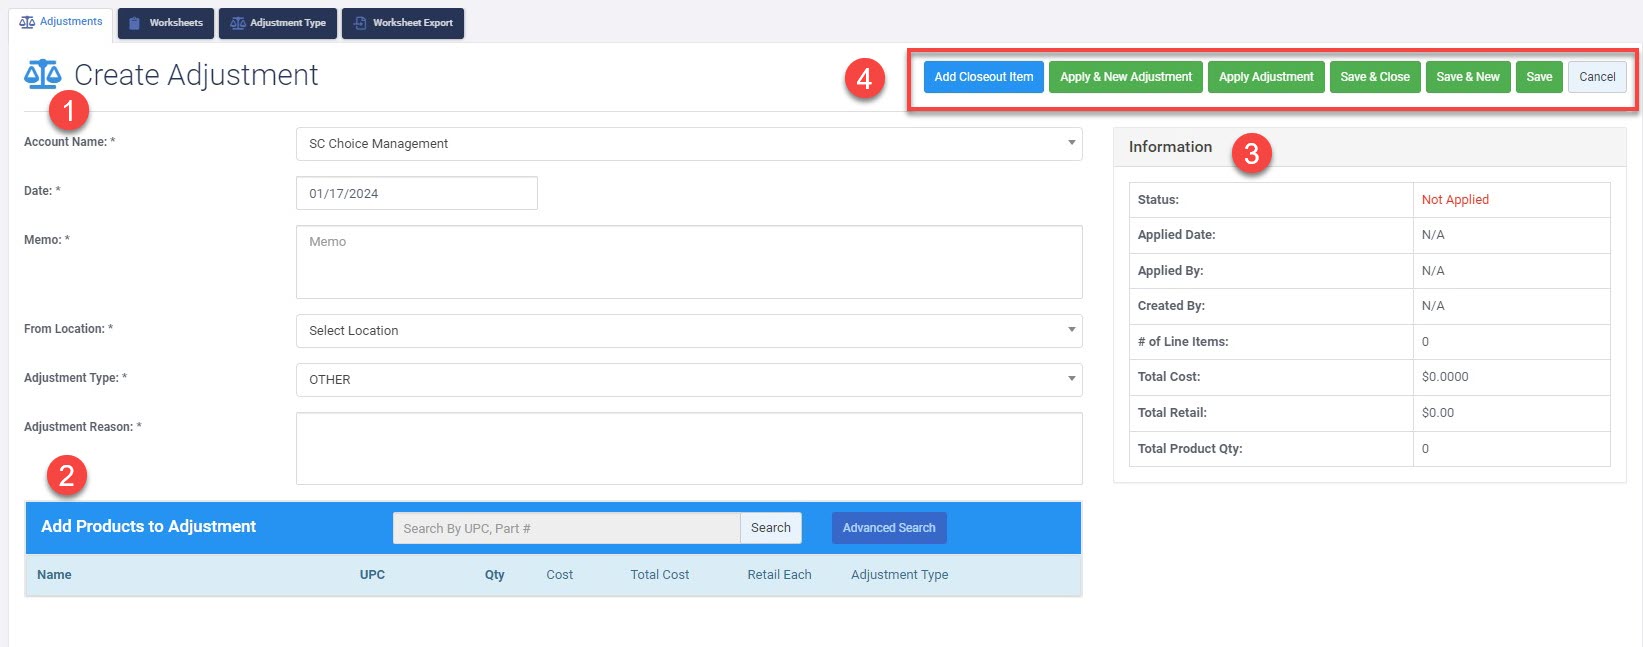Click the scales icon on Adjustment Type tab
1643x647 pixels.
point(238,23)
